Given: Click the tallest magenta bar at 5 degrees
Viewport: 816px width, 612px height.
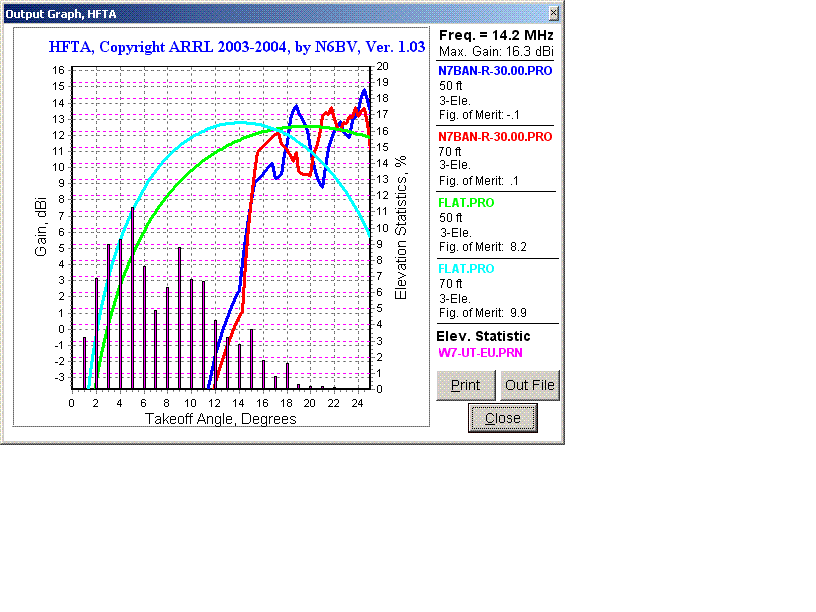Looking at the screenshot, I should [132, 300].
